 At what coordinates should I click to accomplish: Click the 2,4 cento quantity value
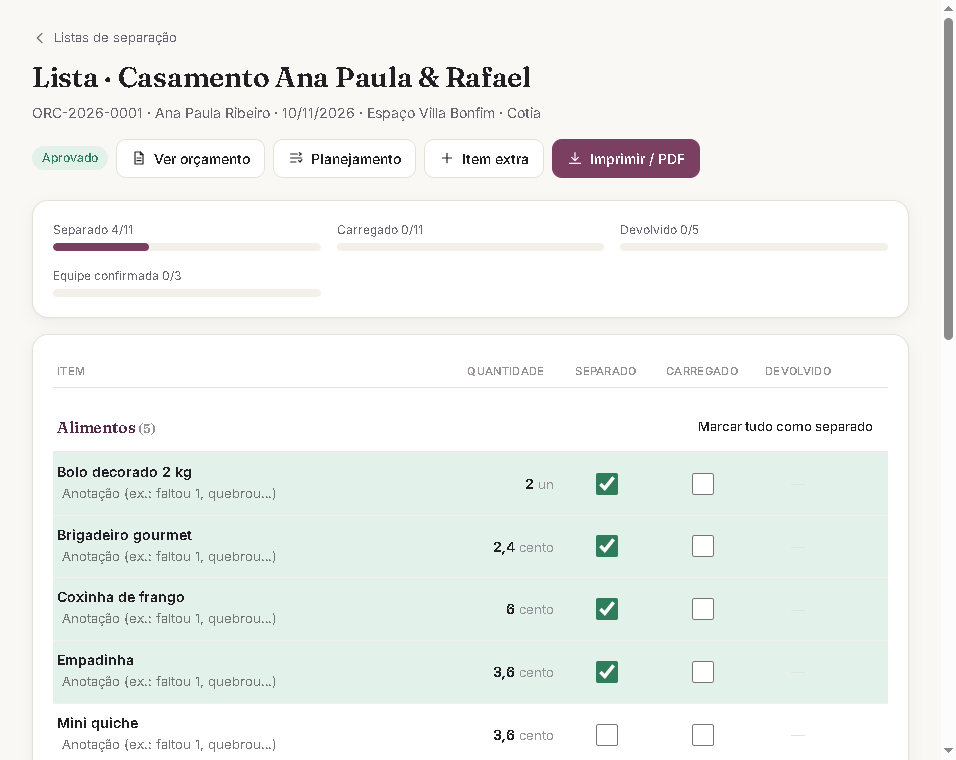[523, 547]
